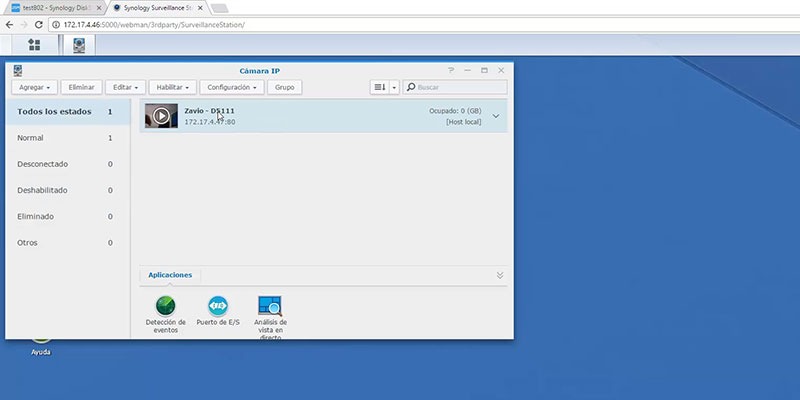
Task: Click the list view mode icon
Action: pyautogui.click(x=380, y=87)
